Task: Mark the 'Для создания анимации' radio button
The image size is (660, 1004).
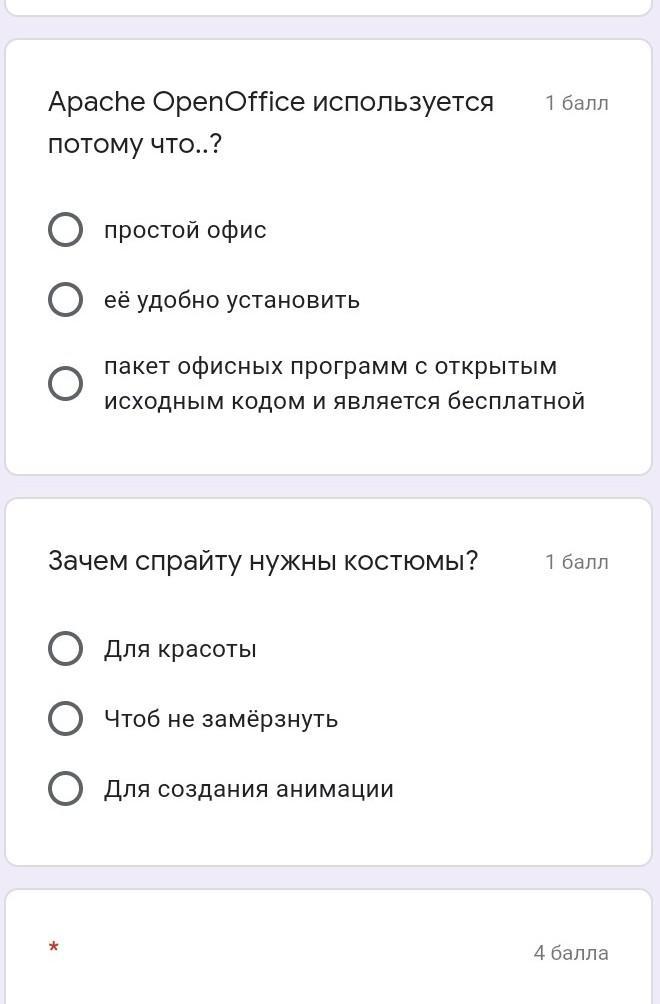Action: pyautogui.click(x=65, y=788)
